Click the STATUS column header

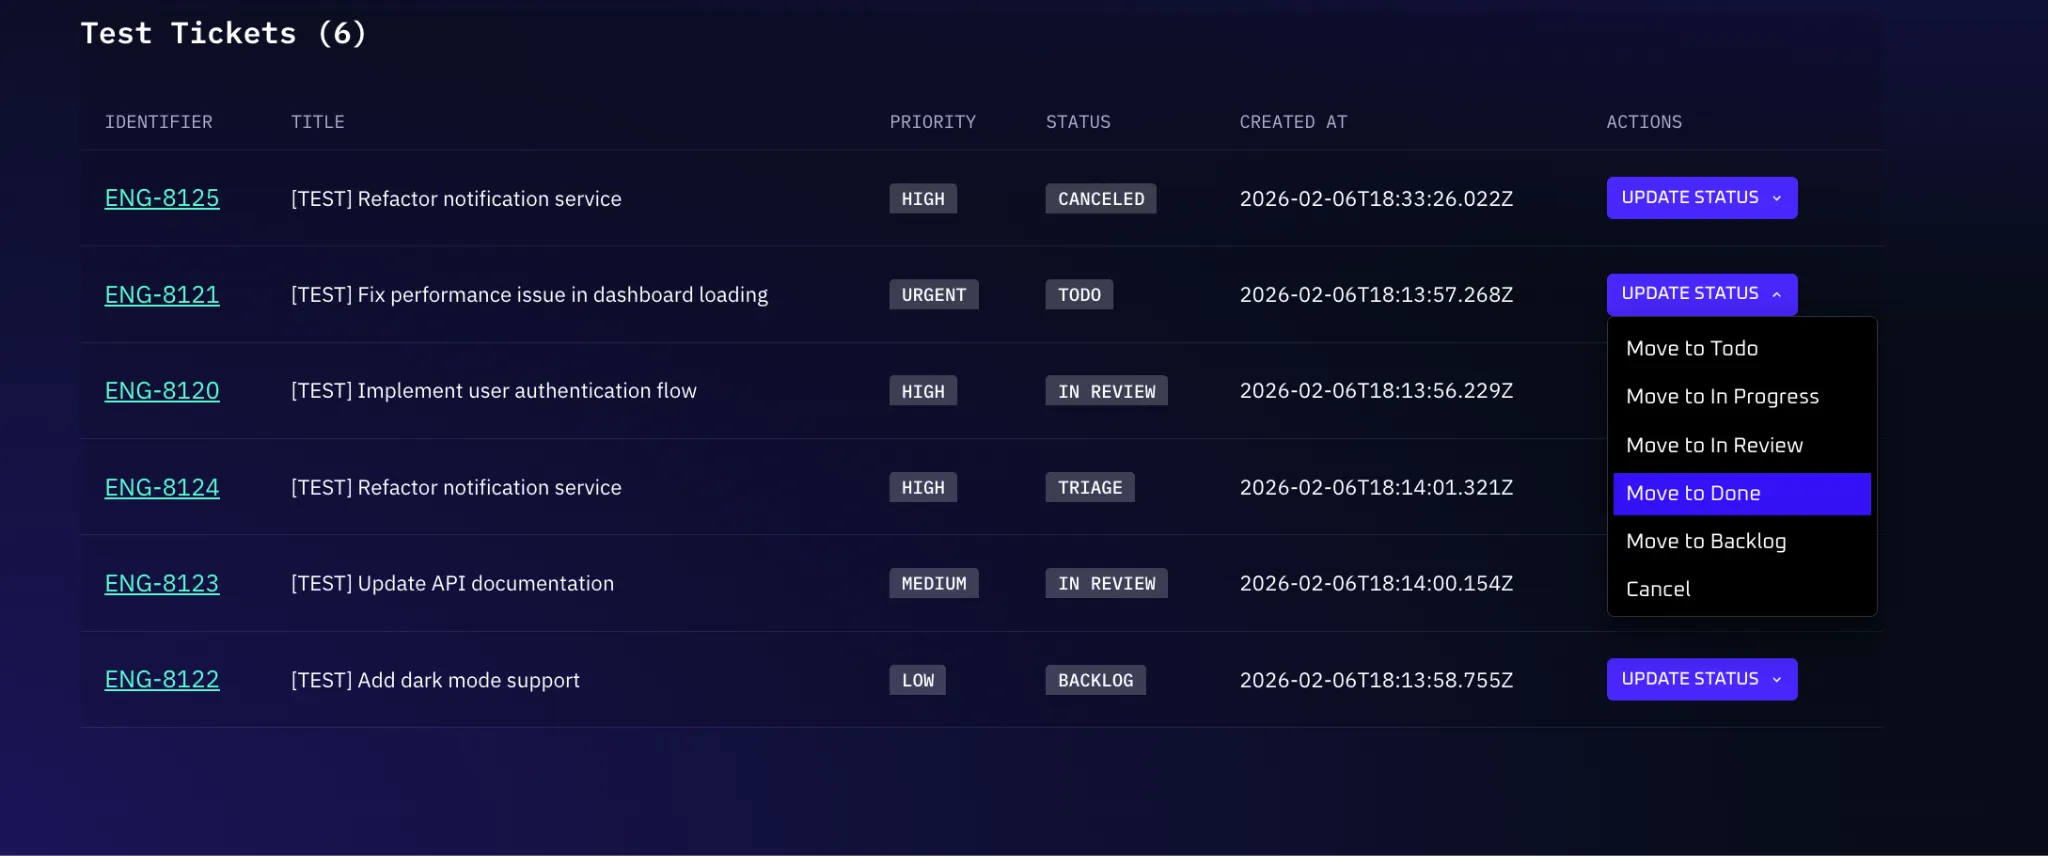[1078, 122]
